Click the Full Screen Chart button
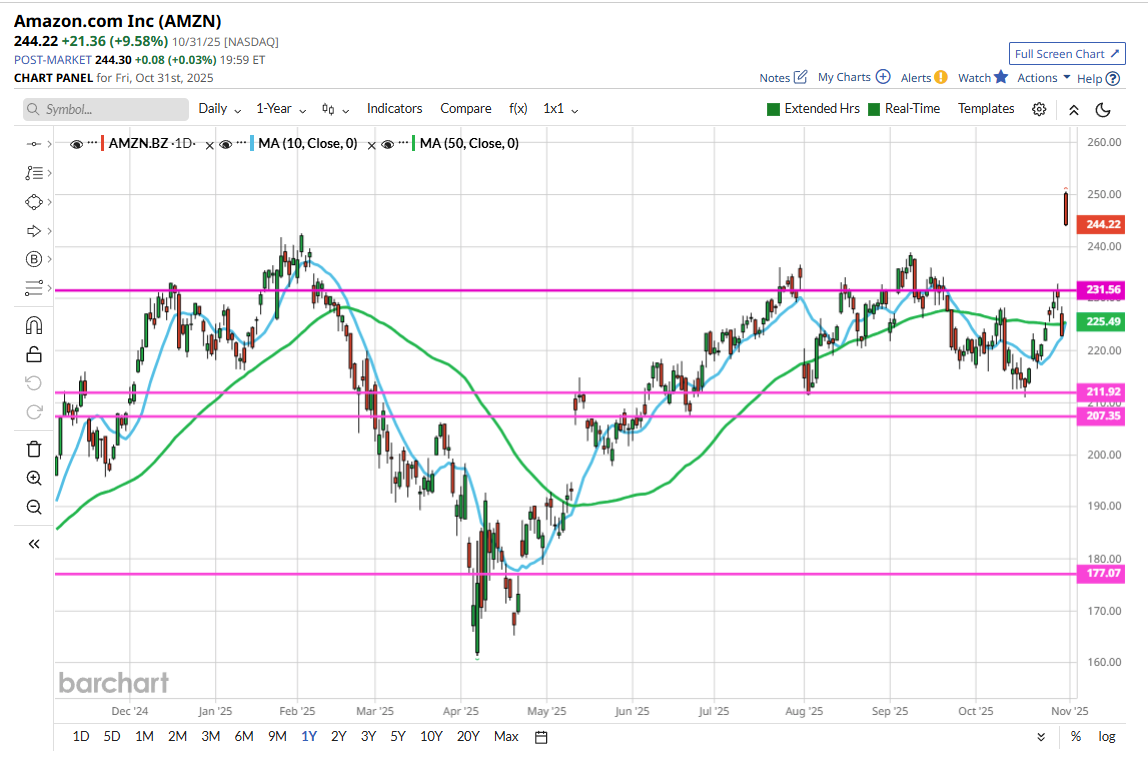The width and height of the screenshot is (1148, 759). click(x=1066, y=54)
